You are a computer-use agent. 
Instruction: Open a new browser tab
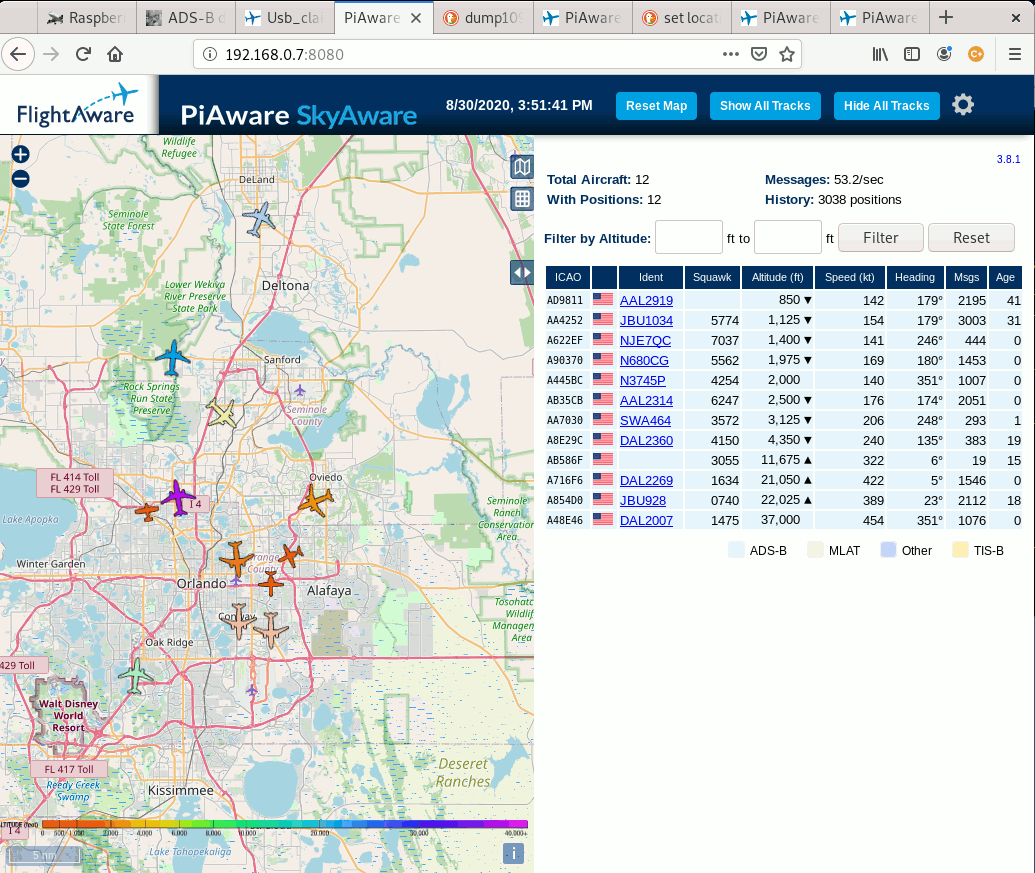pyautogui.click(x=946, y=17)
